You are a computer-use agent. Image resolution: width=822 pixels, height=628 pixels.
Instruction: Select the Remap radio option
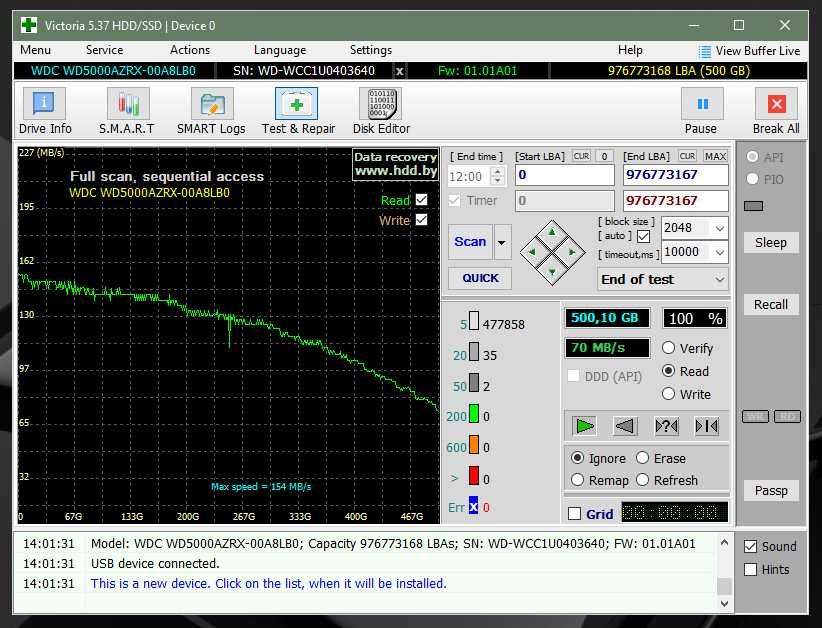click(x=577, y=480)
